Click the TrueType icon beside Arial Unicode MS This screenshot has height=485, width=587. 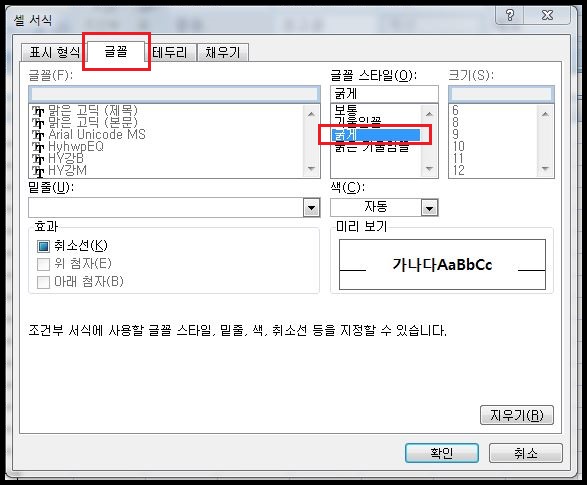38,135
